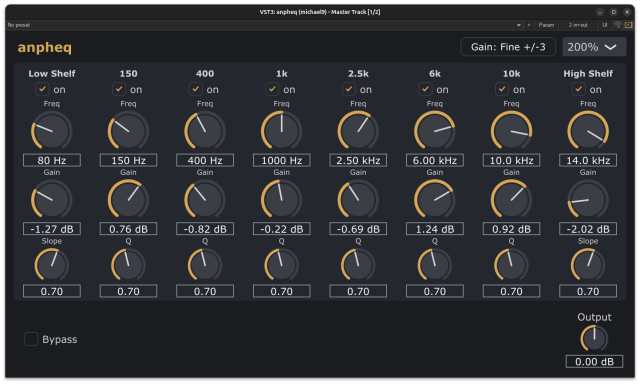Click the Output knob
640x384 pixels.
pos(594,338)
